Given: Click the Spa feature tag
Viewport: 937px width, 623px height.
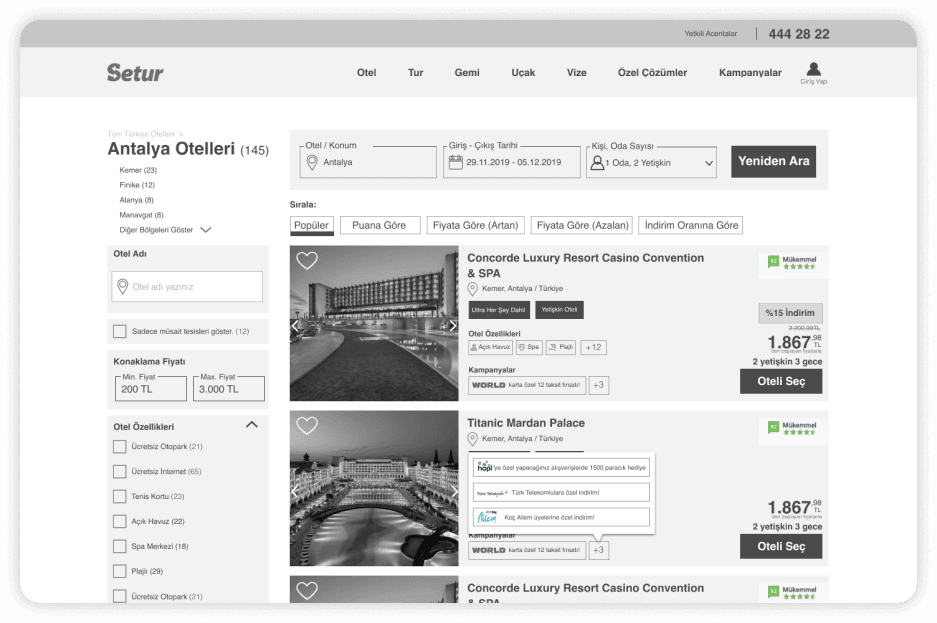Looking at the screenshot, I should tap(529, 347).
